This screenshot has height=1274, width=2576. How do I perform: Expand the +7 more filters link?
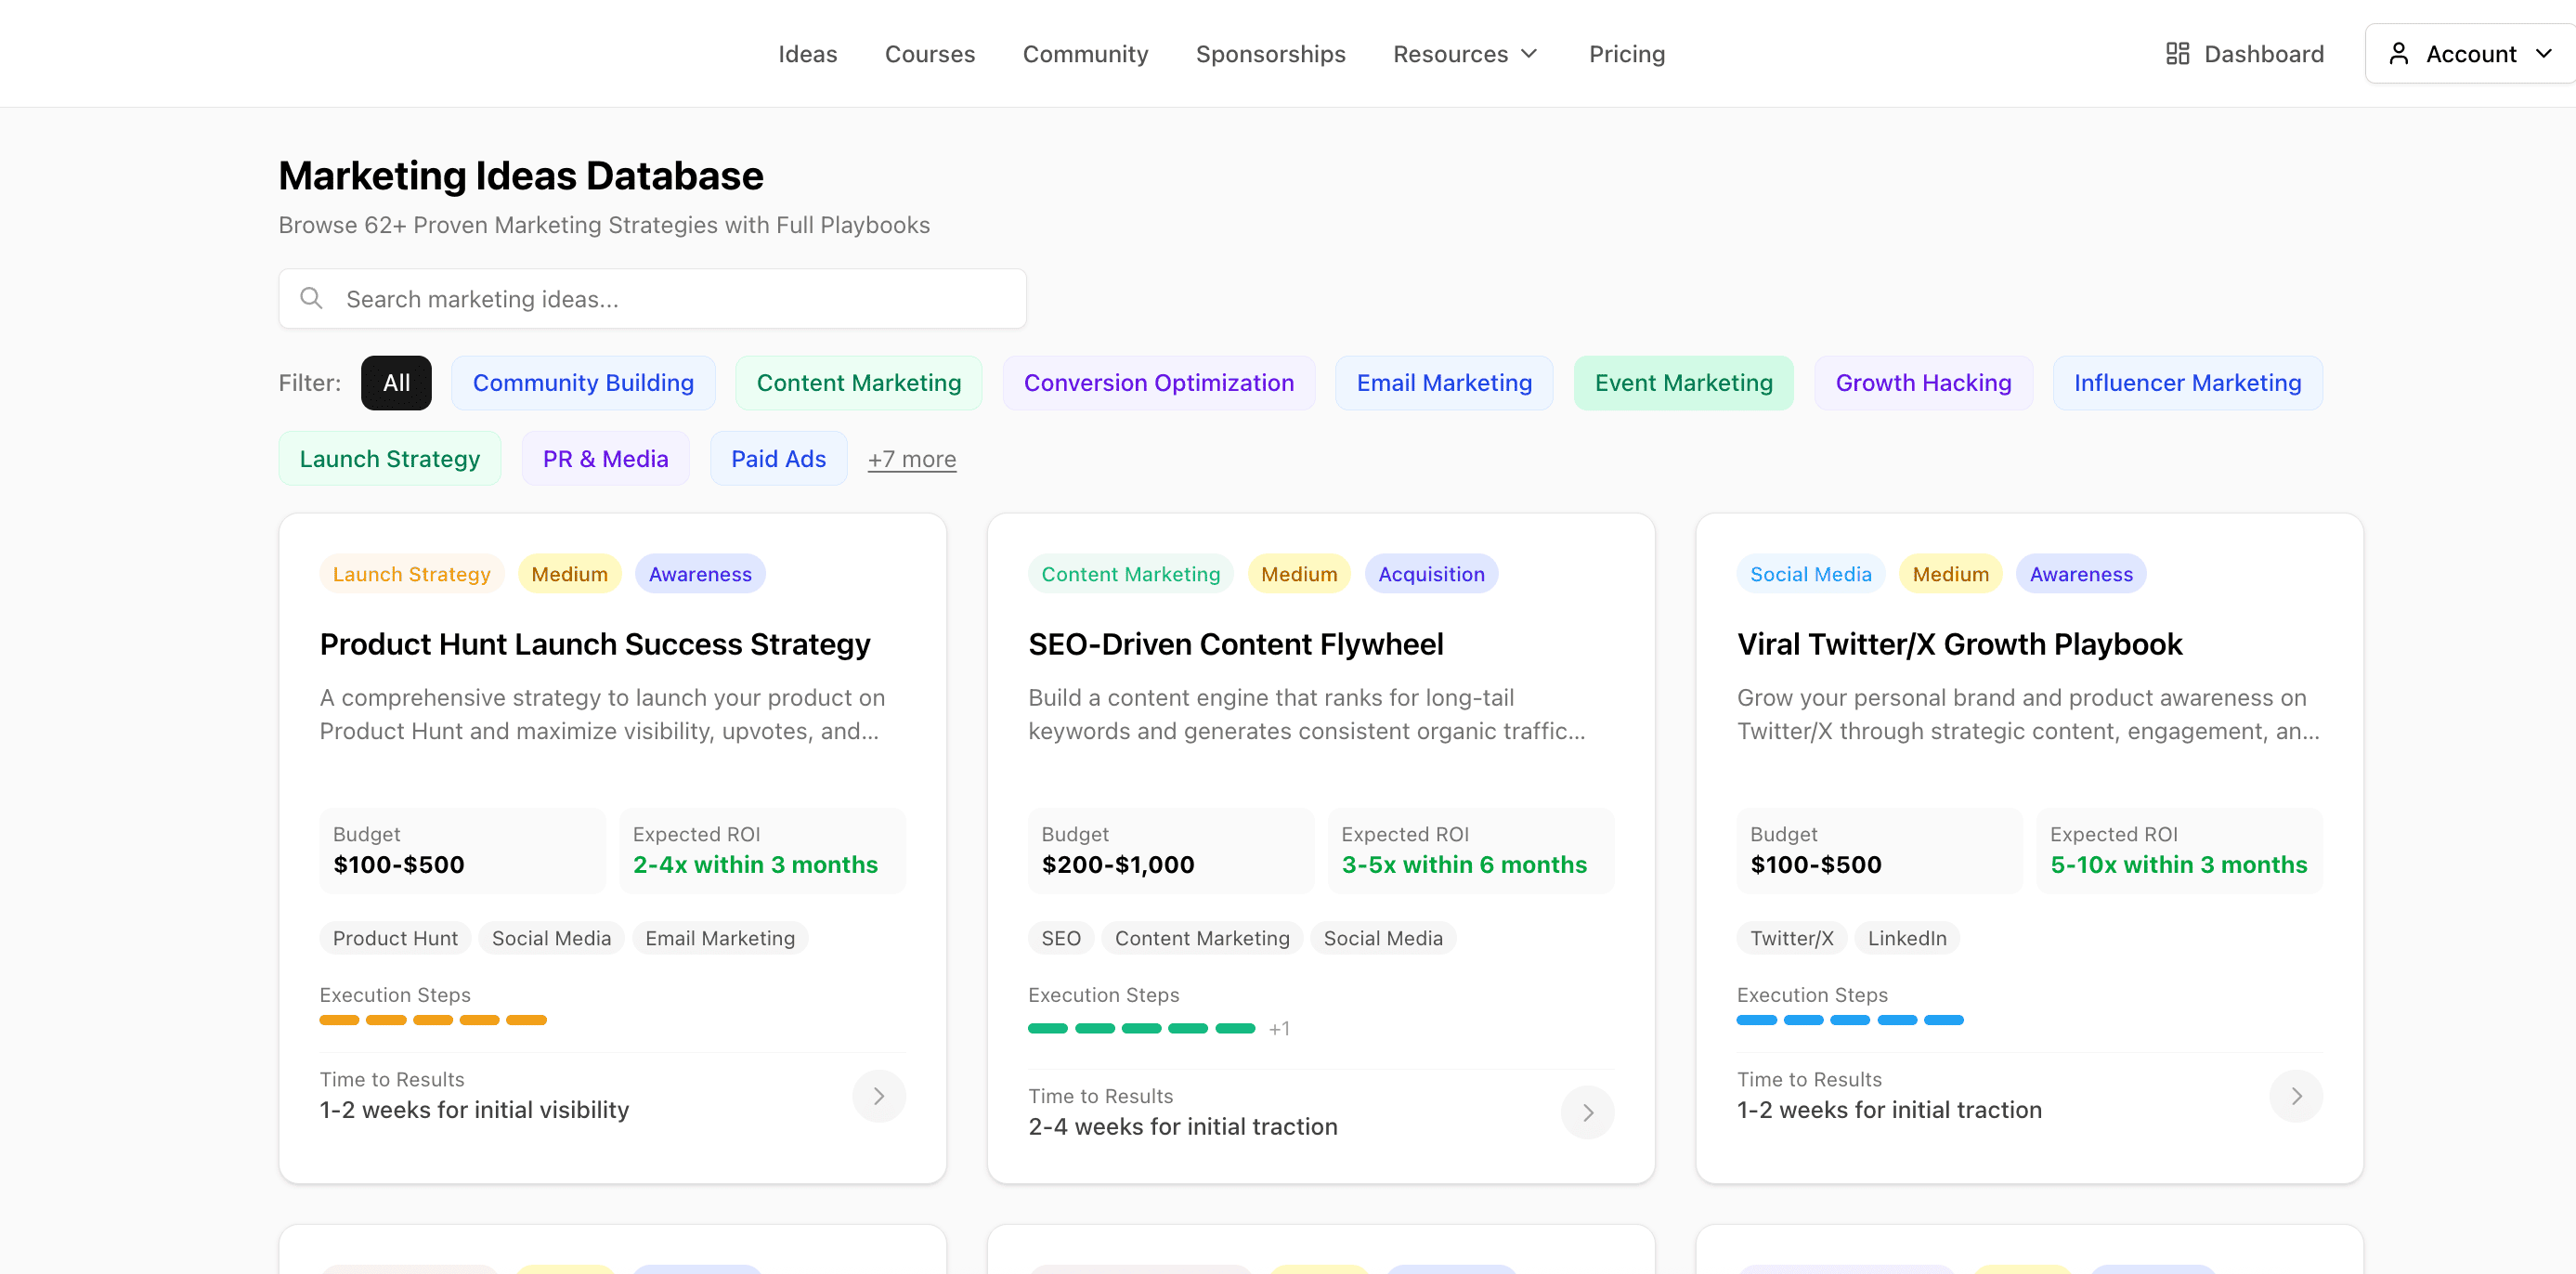pos(911,459)
